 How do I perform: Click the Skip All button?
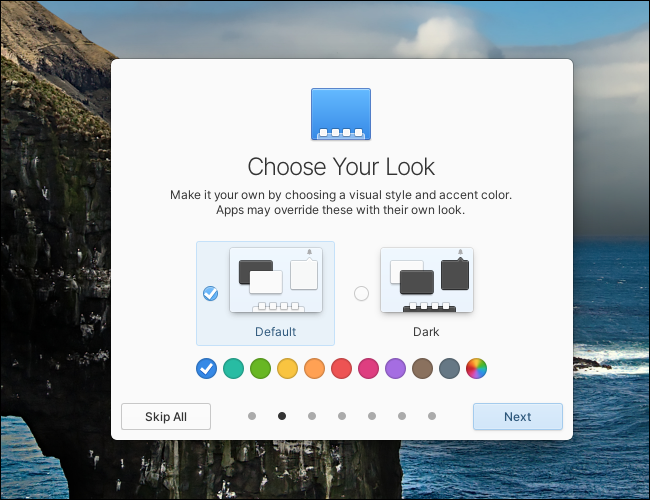[166, 416]
